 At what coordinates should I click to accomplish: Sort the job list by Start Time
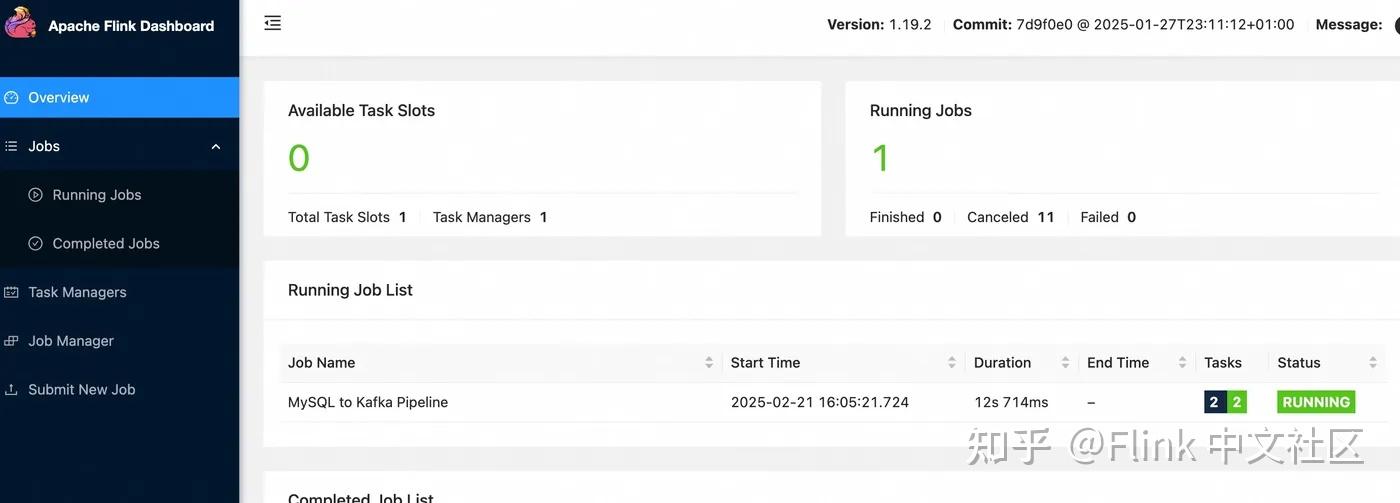(x=952, y=363)
